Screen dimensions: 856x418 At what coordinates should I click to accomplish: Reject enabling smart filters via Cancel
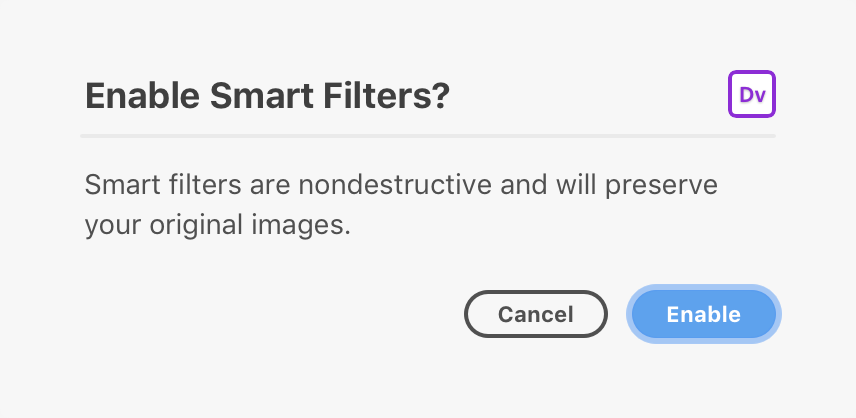536,314
